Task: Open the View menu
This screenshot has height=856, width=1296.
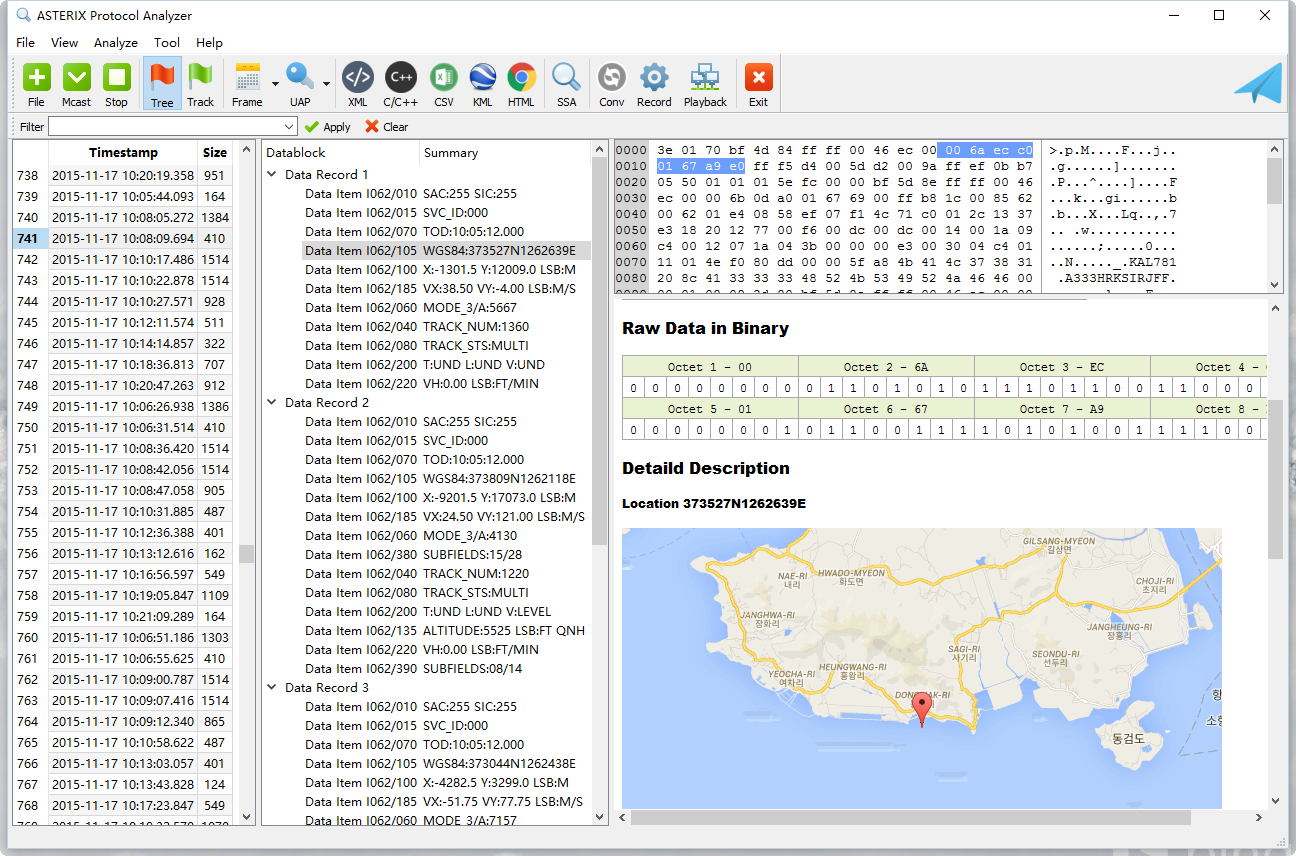Action: (65, 43)
